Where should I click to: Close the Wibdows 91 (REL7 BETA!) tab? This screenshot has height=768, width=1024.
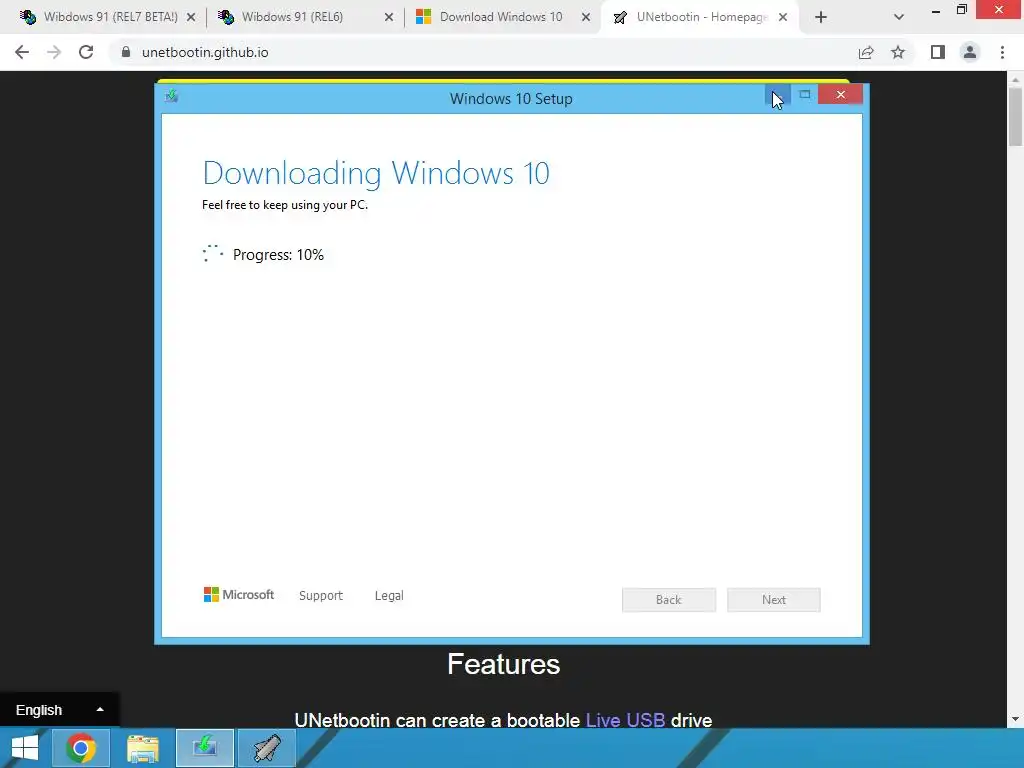tap(191, 18)
